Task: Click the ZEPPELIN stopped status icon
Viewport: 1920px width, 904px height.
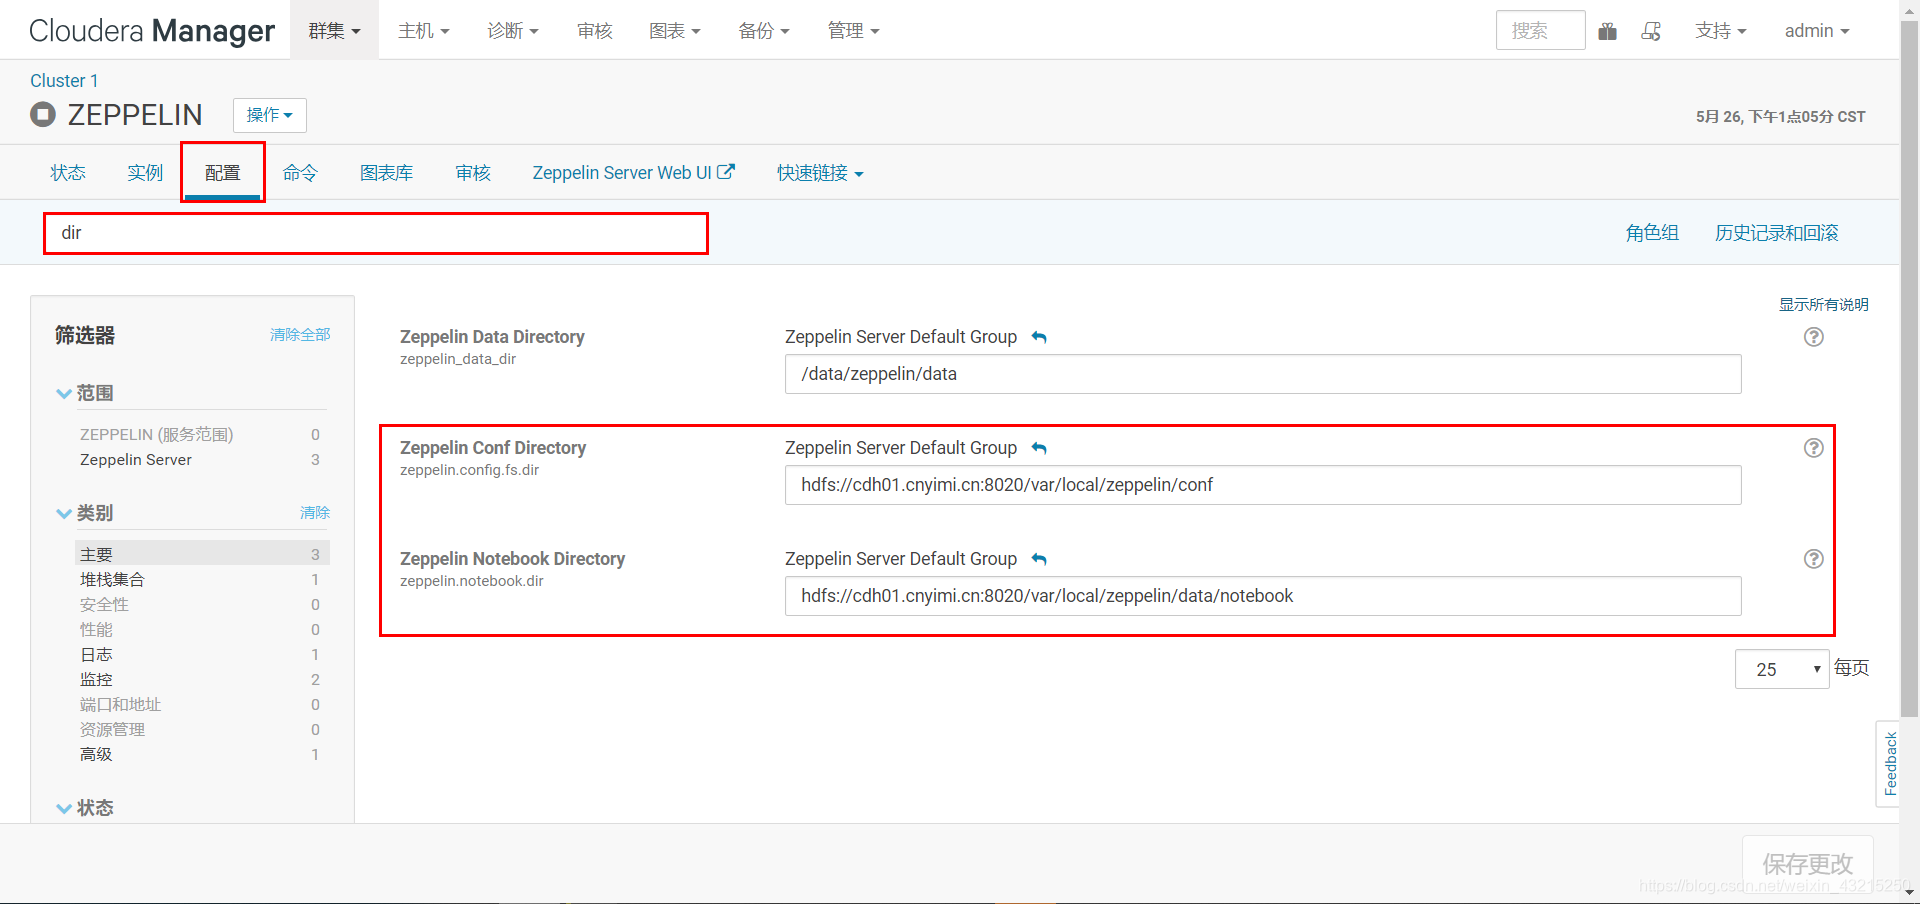Action: 43,114
